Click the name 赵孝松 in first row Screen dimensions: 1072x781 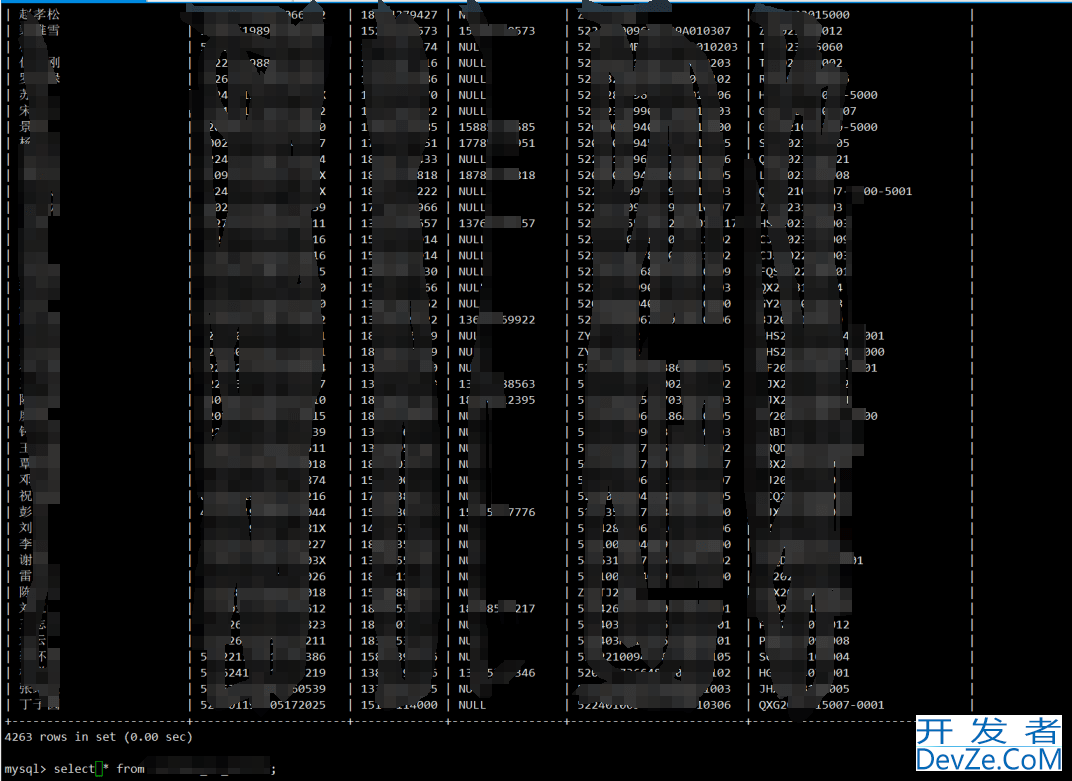(x=39, y=14)
